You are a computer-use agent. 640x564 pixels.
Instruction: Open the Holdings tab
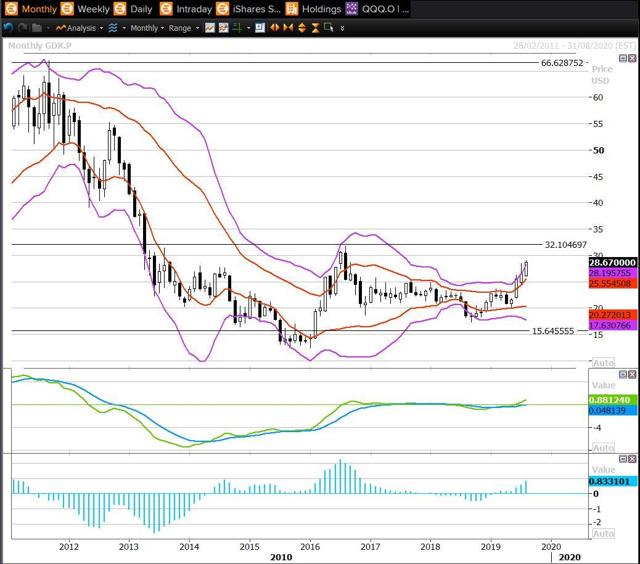pyautogui.click(x=313, y=9)
